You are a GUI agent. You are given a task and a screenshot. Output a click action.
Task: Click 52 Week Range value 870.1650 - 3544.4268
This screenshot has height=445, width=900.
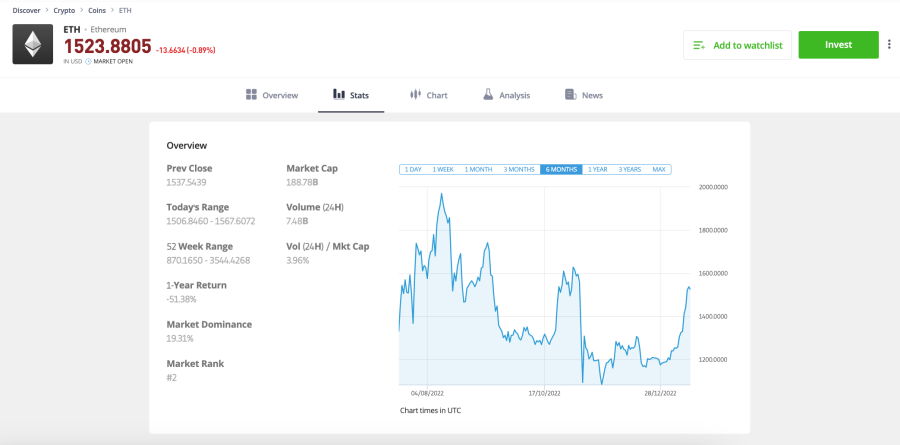point(208,260)
